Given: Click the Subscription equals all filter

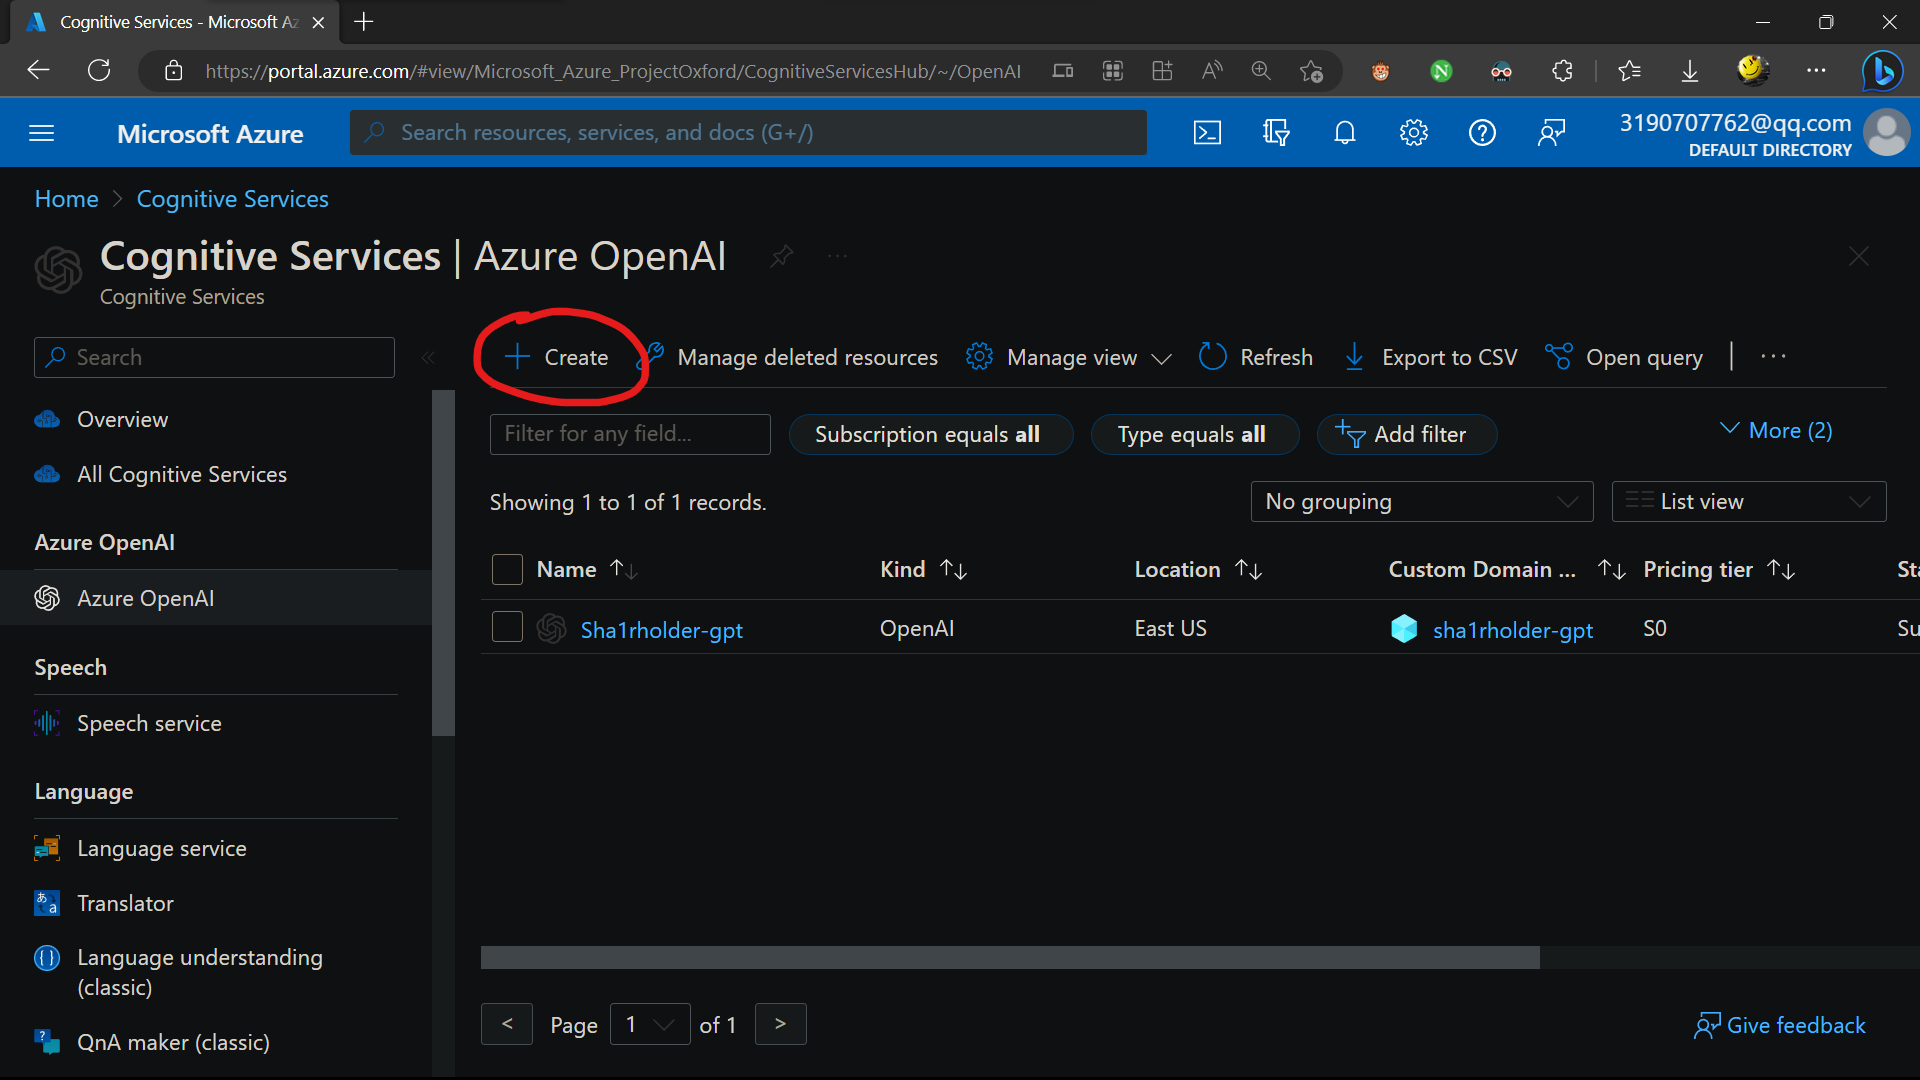Looking at the screenshot, I should tap(927, 434).
